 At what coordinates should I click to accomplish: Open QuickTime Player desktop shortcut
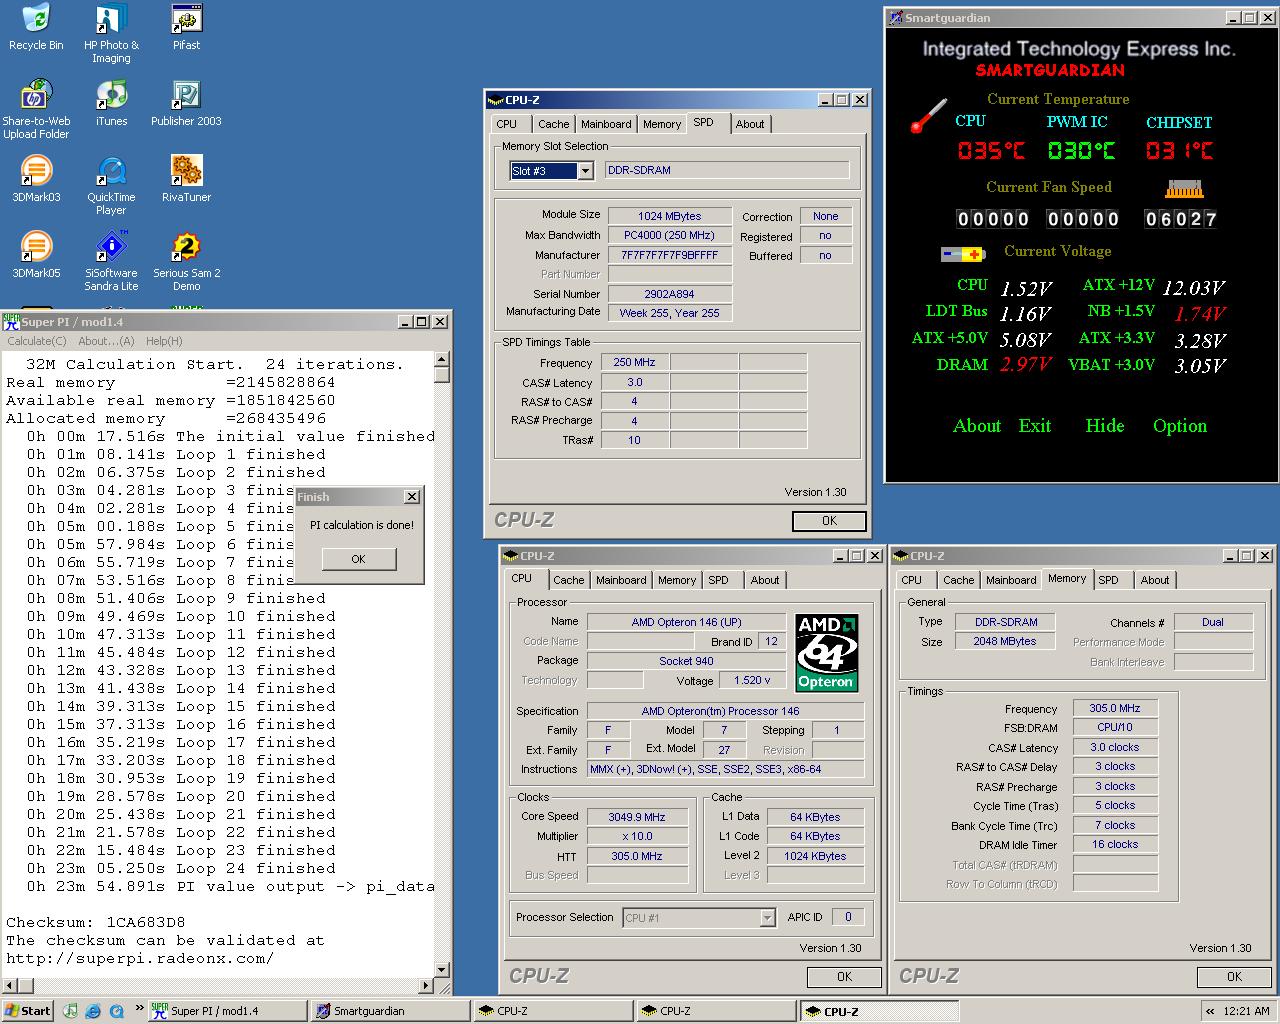tap(111, 186)
